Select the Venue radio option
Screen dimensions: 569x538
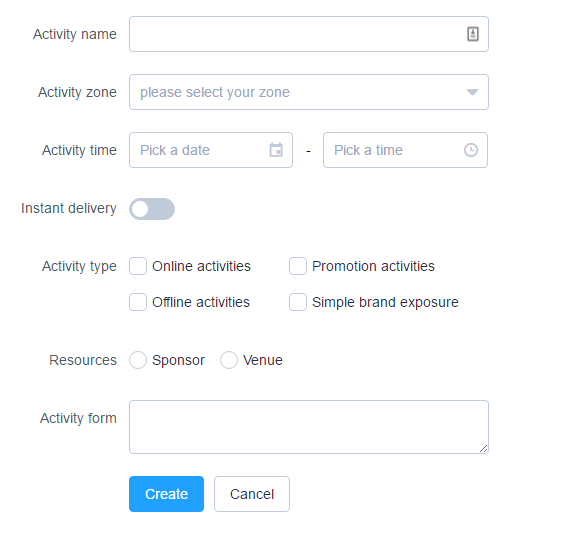(x=229, y=360)
